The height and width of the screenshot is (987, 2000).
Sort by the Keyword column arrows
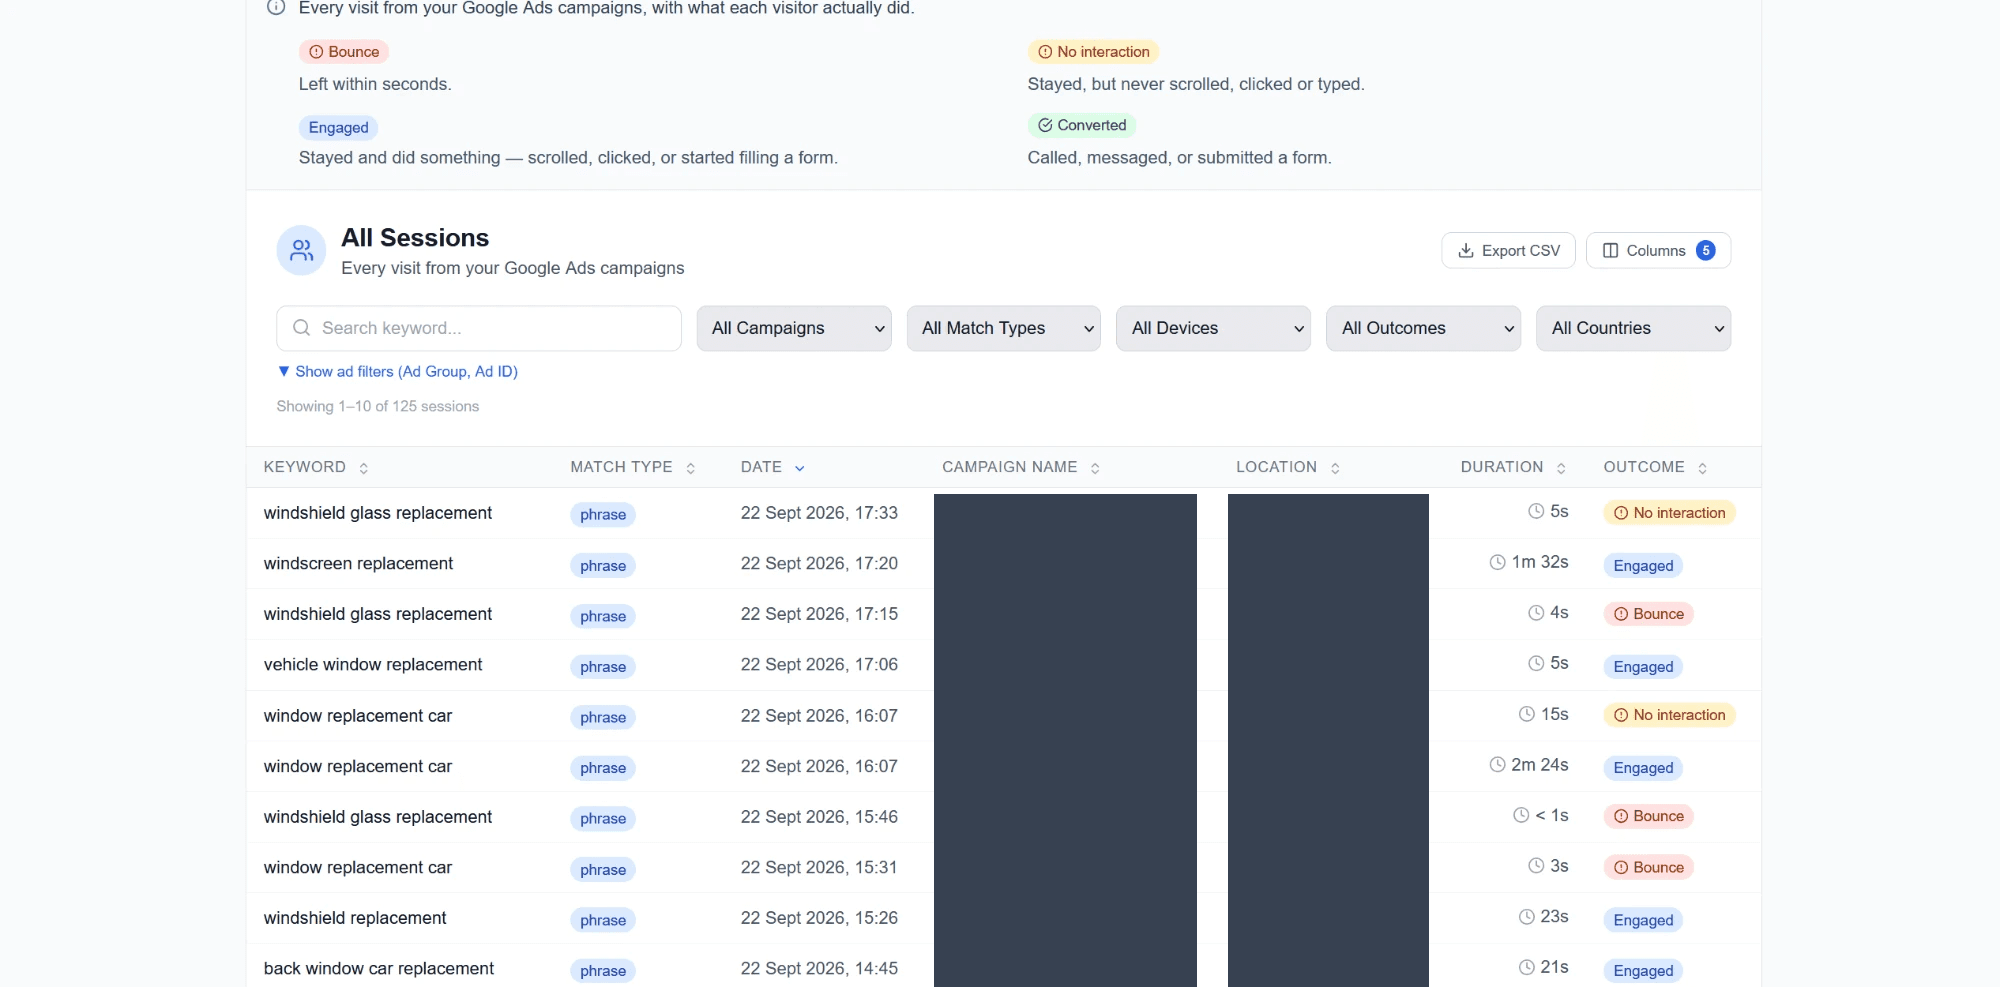point(363,468)
